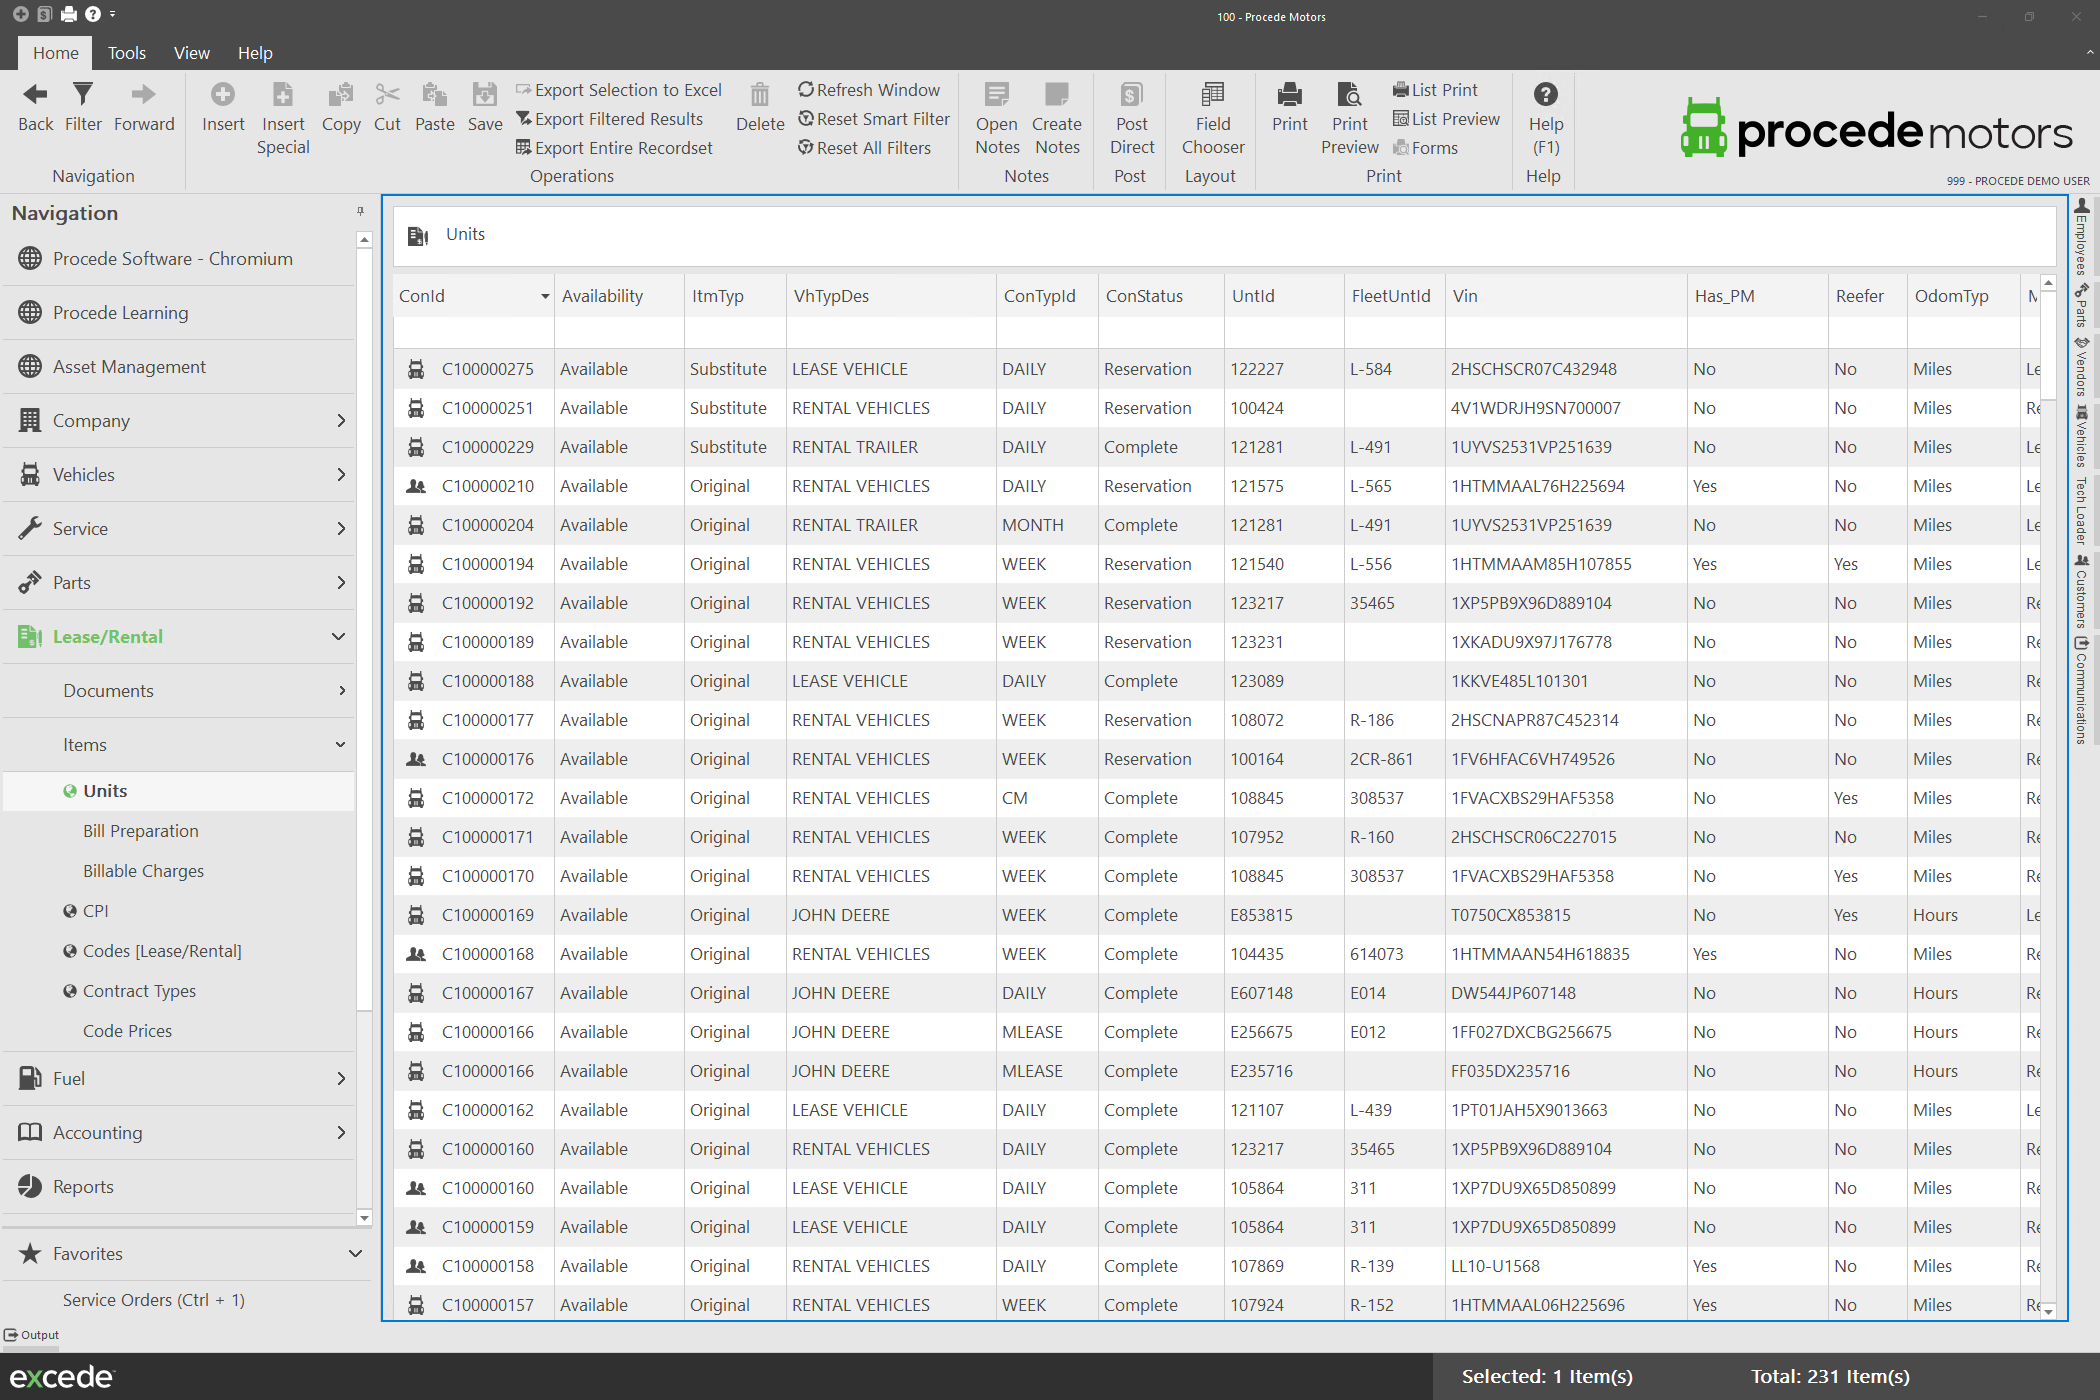Click the Create Notes icon

coord(1057,96)
